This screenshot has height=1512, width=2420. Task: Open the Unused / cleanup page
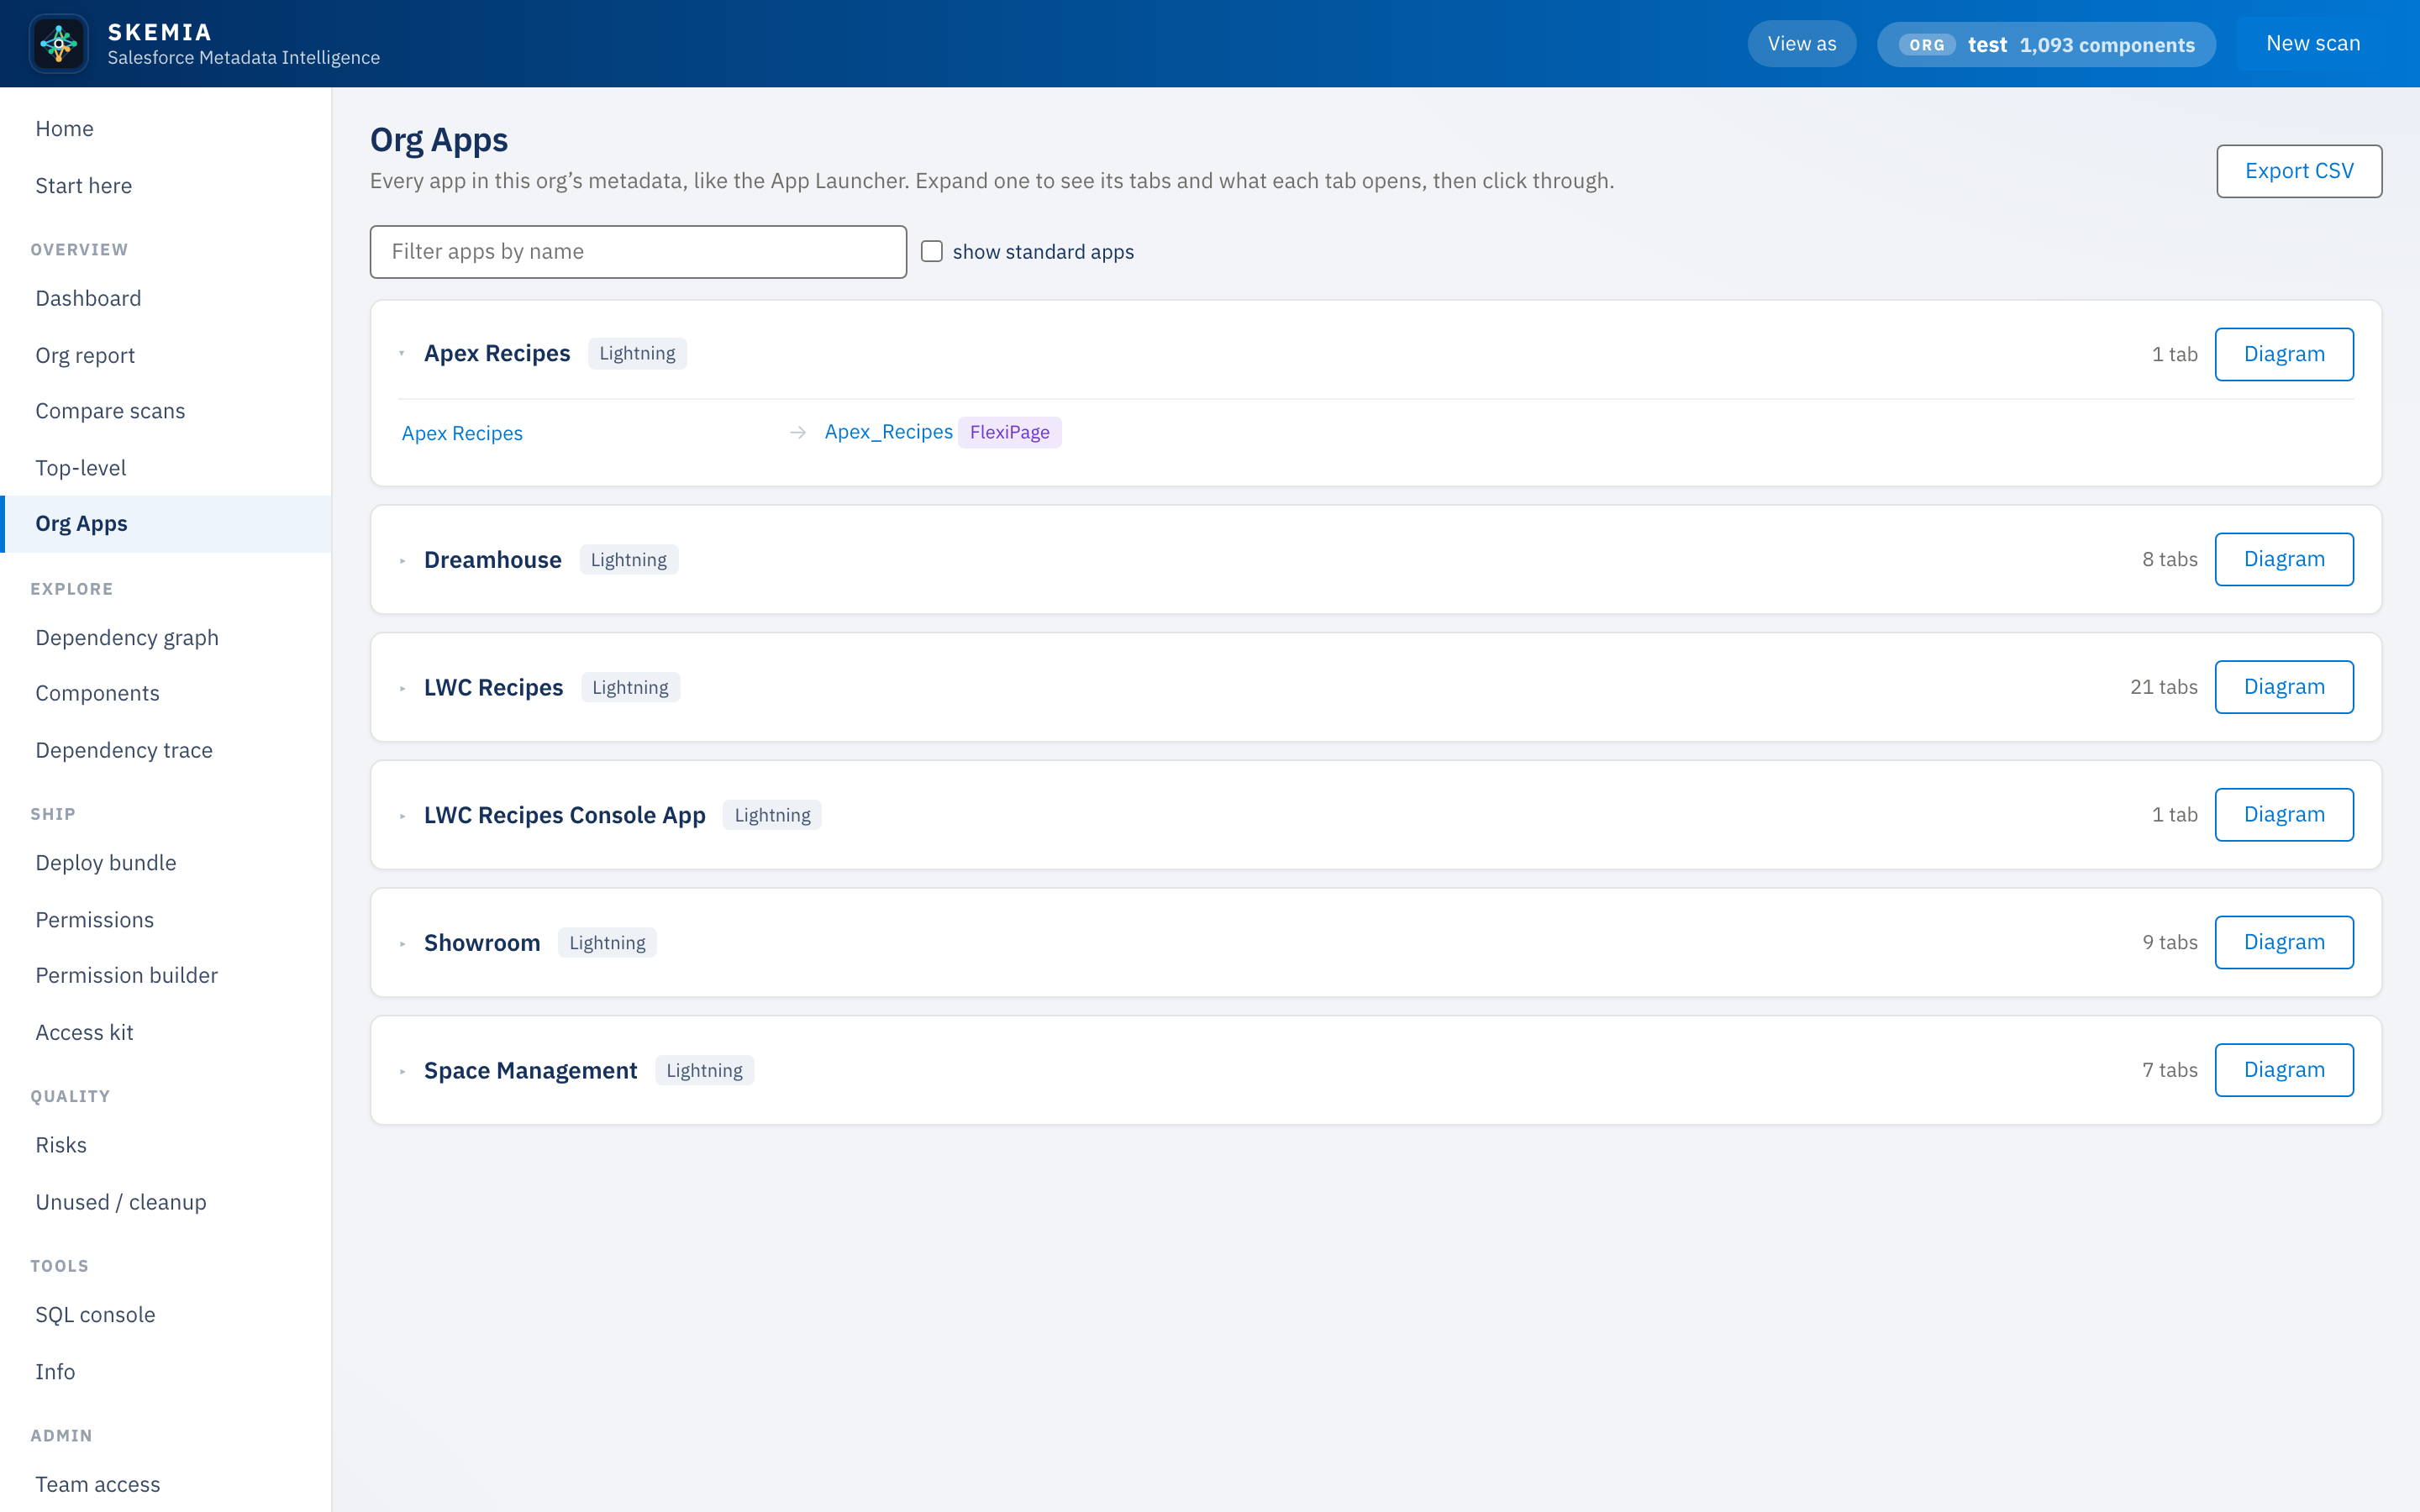(x=166, y=1202)
